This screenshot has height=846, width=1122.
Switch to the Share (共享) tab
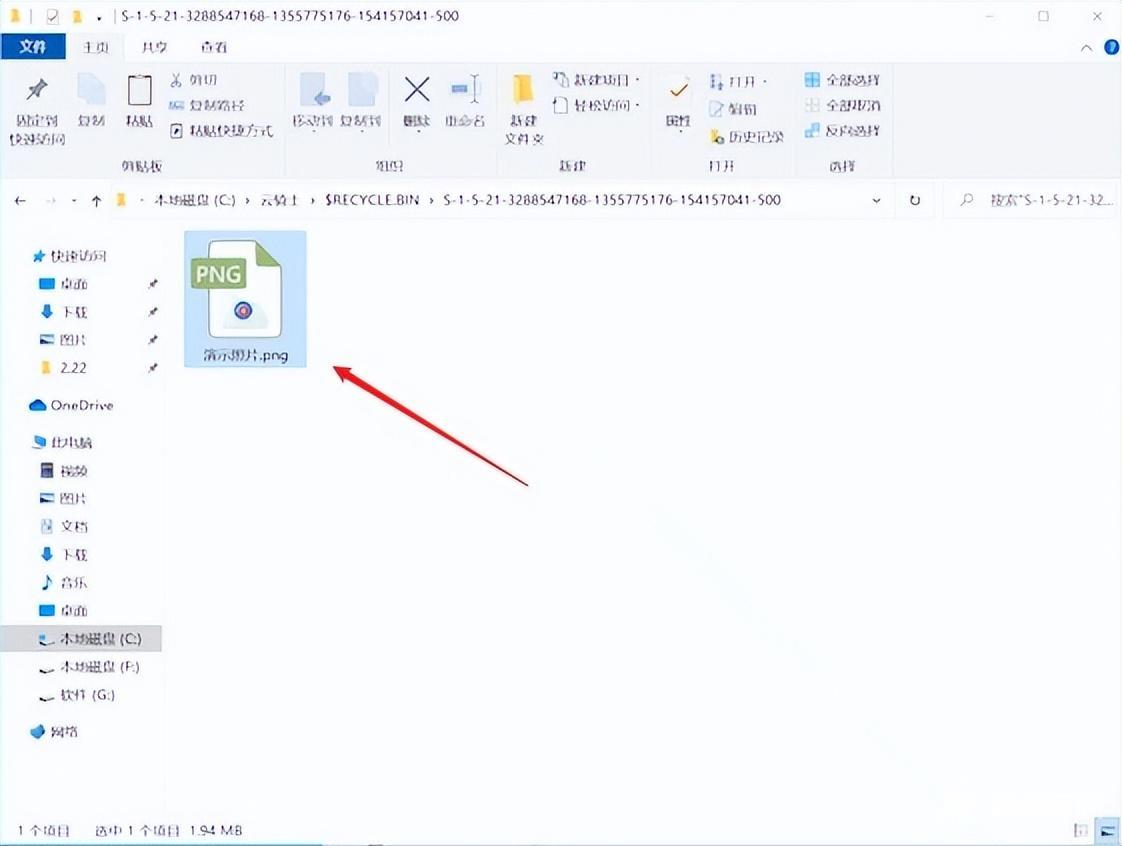[x=154, y=47]
